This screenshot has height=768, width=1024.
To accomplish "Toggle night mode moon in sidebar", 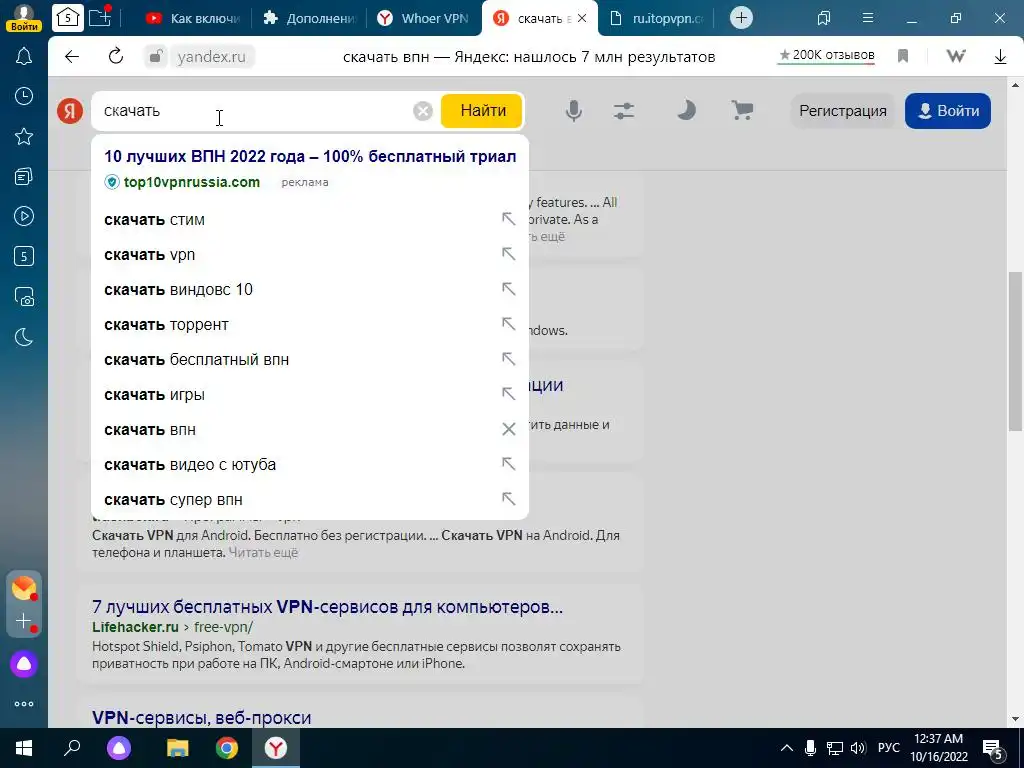I will (x=24, y=337).
